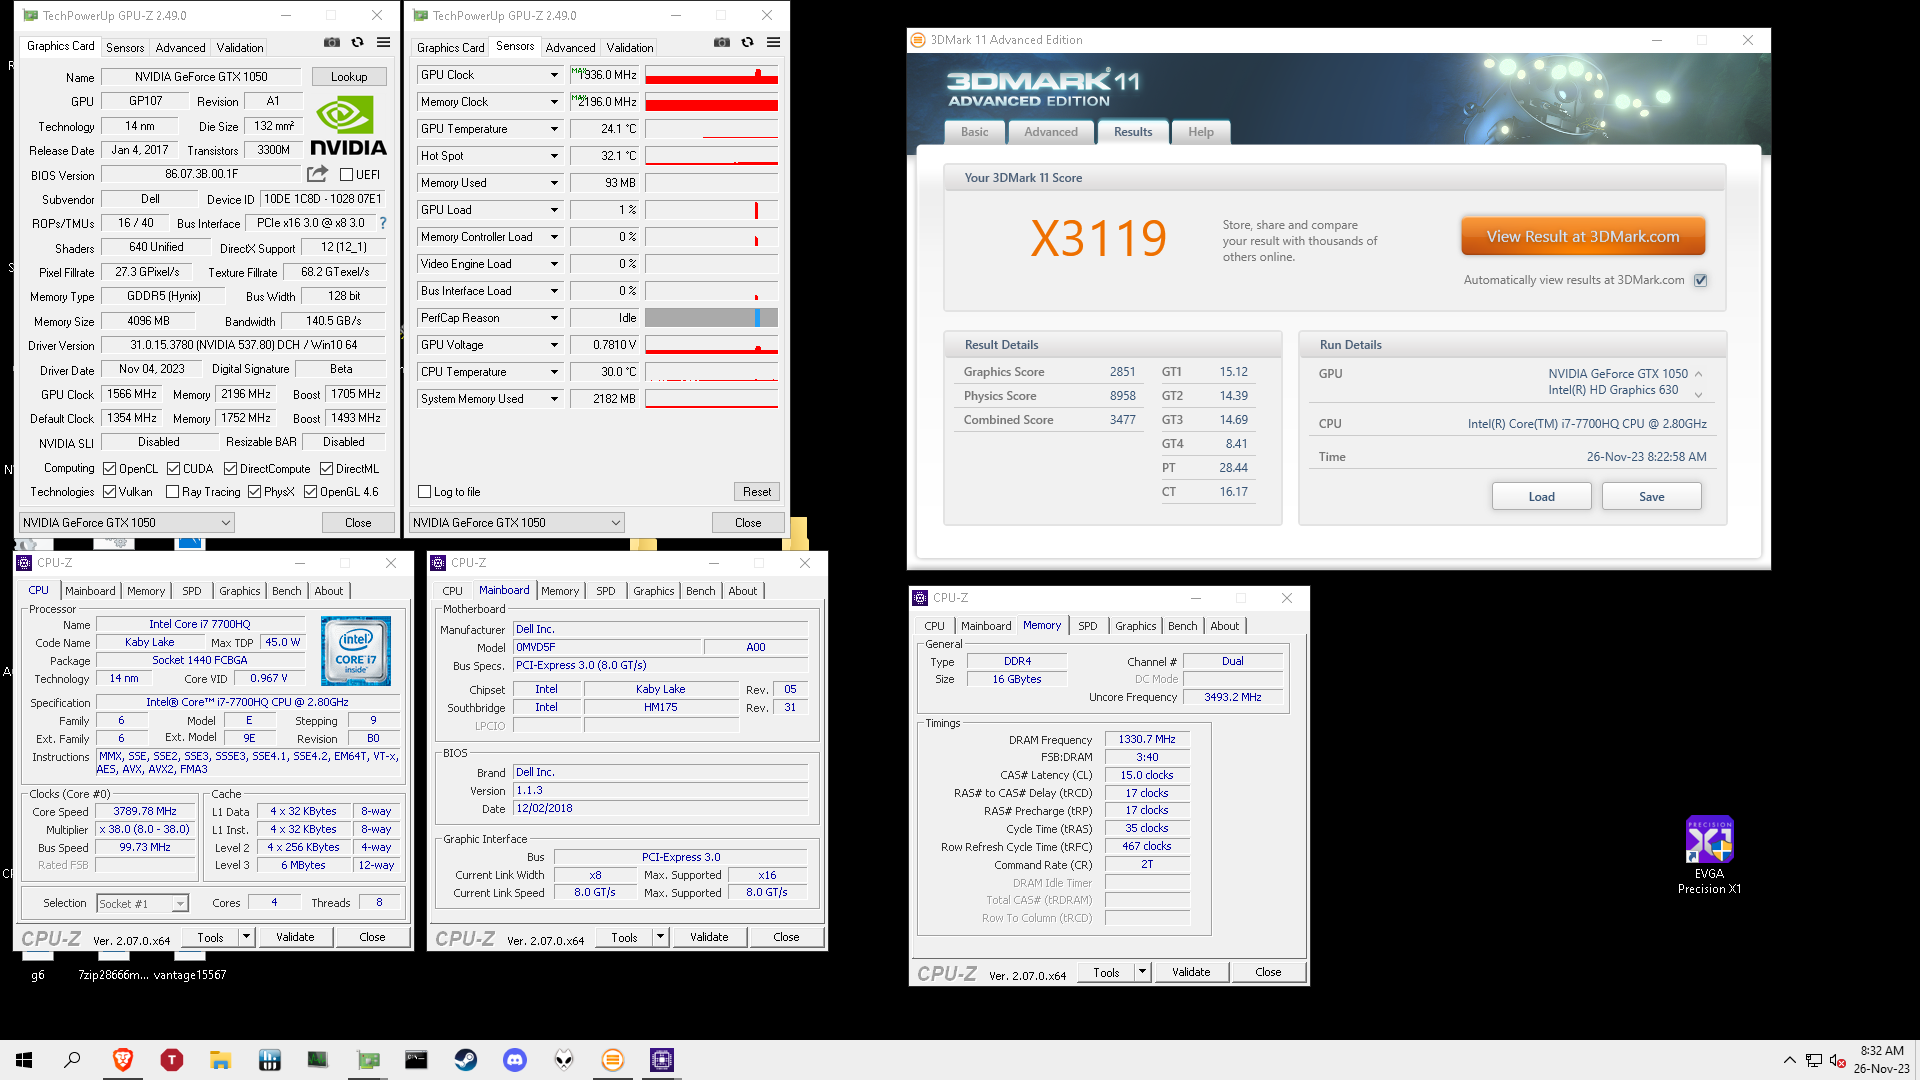The image size is (1920, 1080).
Task: Open GPU Clock sensor dropdown
Action: (554, 75)
